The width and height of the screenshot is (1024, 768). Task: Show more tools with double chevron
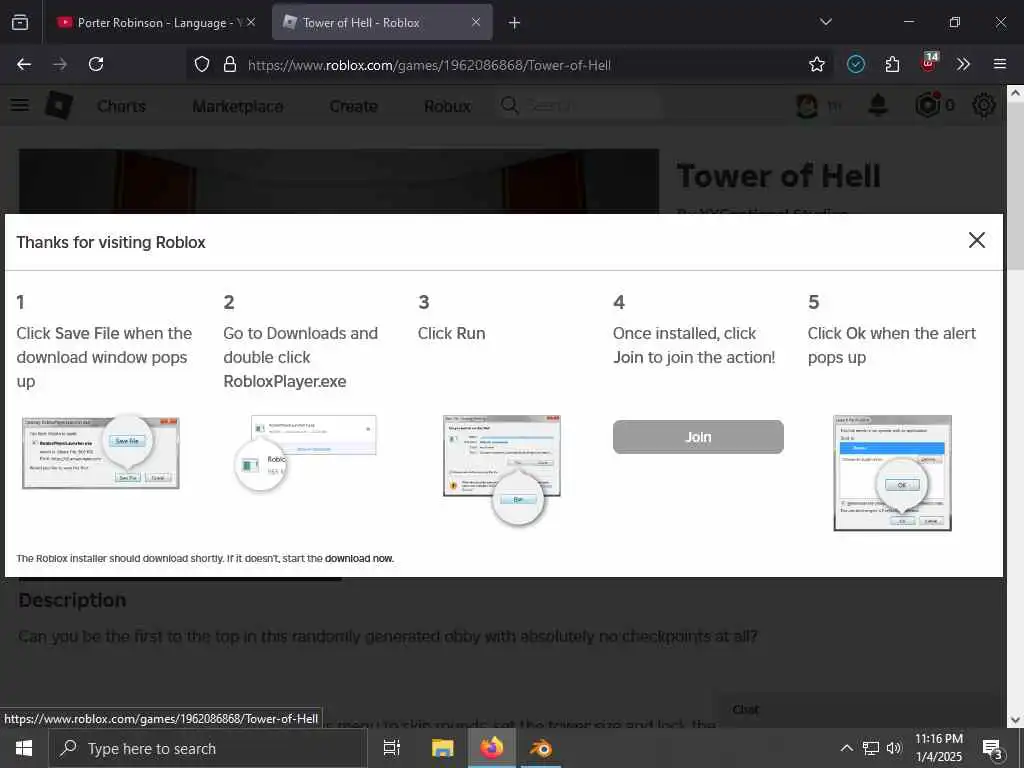tap(963, 64)
